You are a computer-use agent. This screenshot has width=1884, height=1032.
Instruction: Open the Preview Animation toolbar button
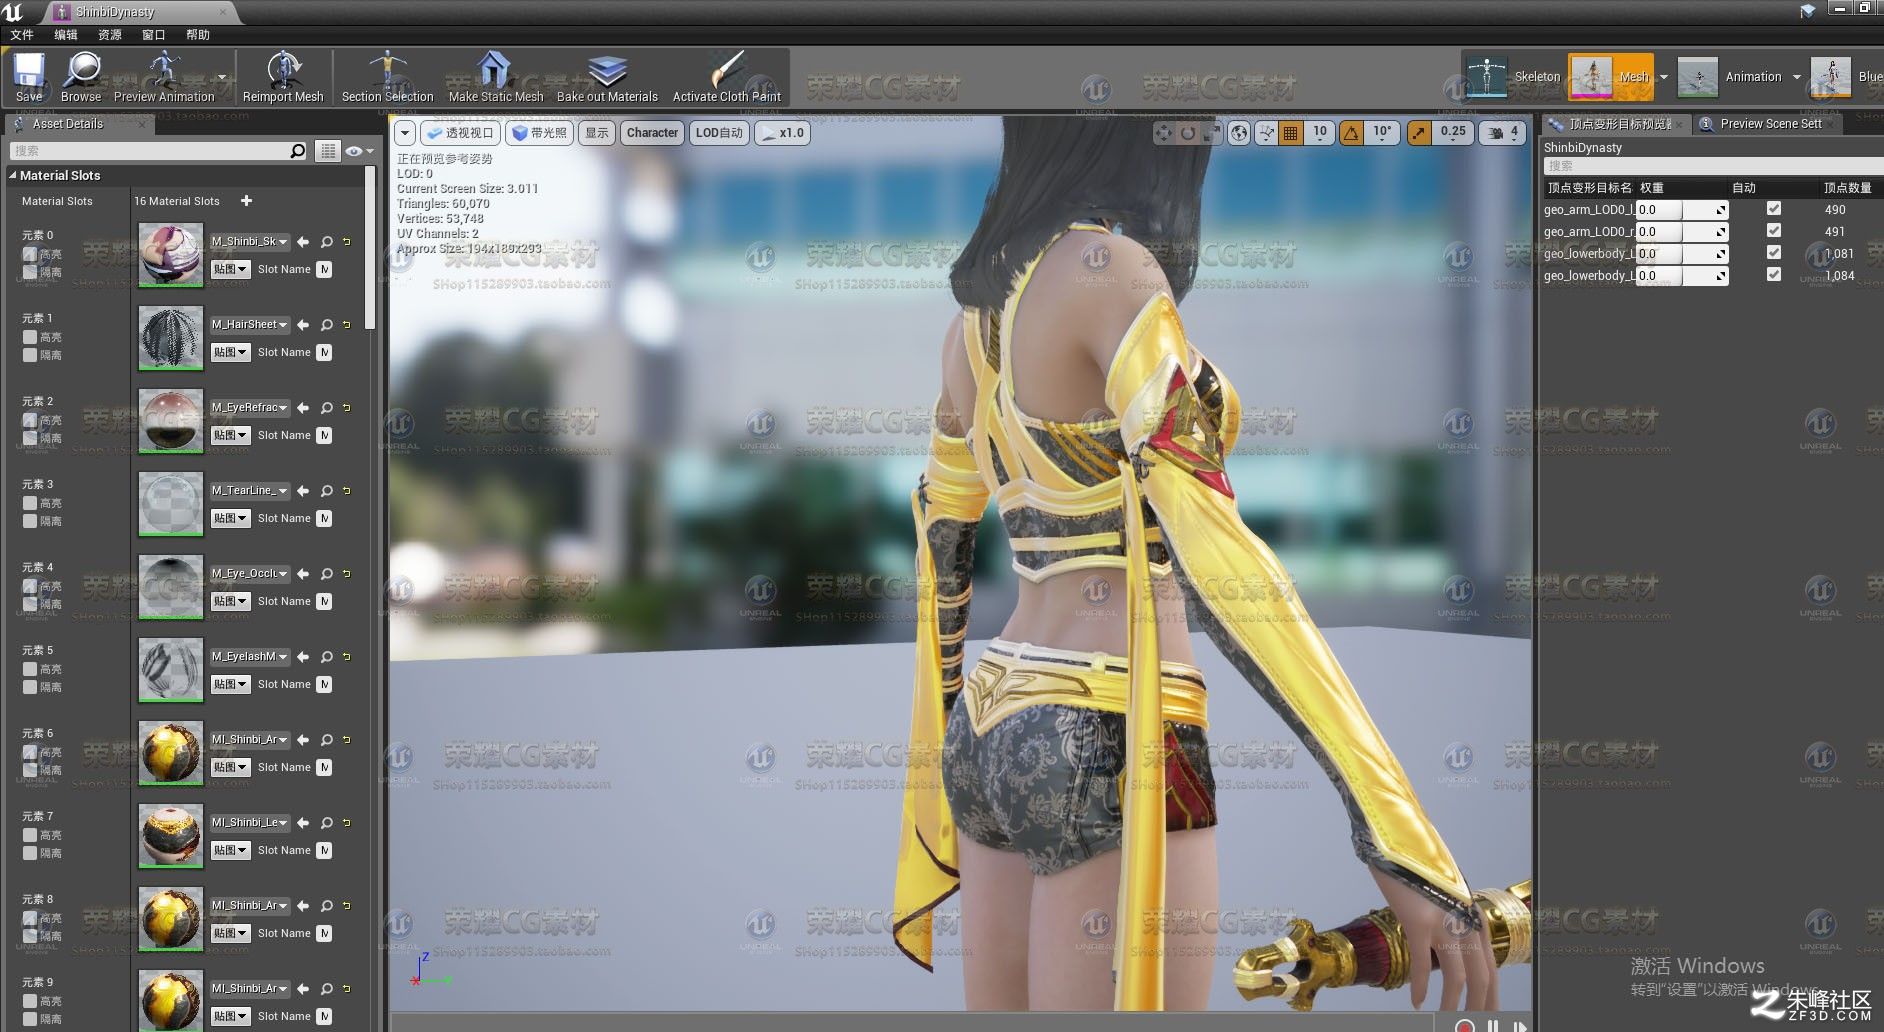tap(164, 77)
